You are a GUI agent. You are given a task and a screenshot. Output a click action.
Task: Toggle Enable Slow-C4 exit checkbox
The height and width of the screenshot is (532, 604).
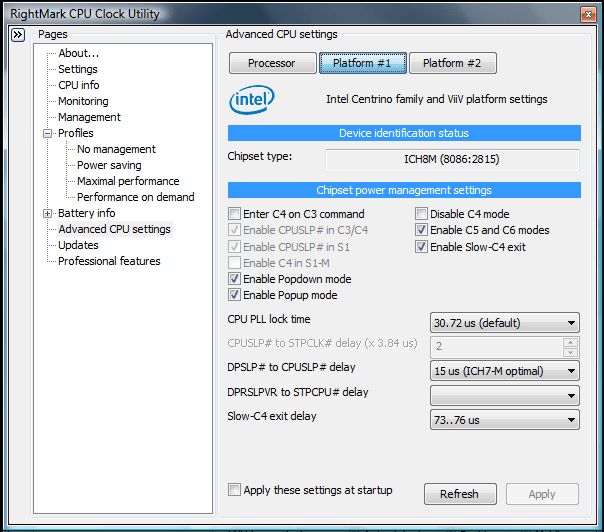coord(421,247)
